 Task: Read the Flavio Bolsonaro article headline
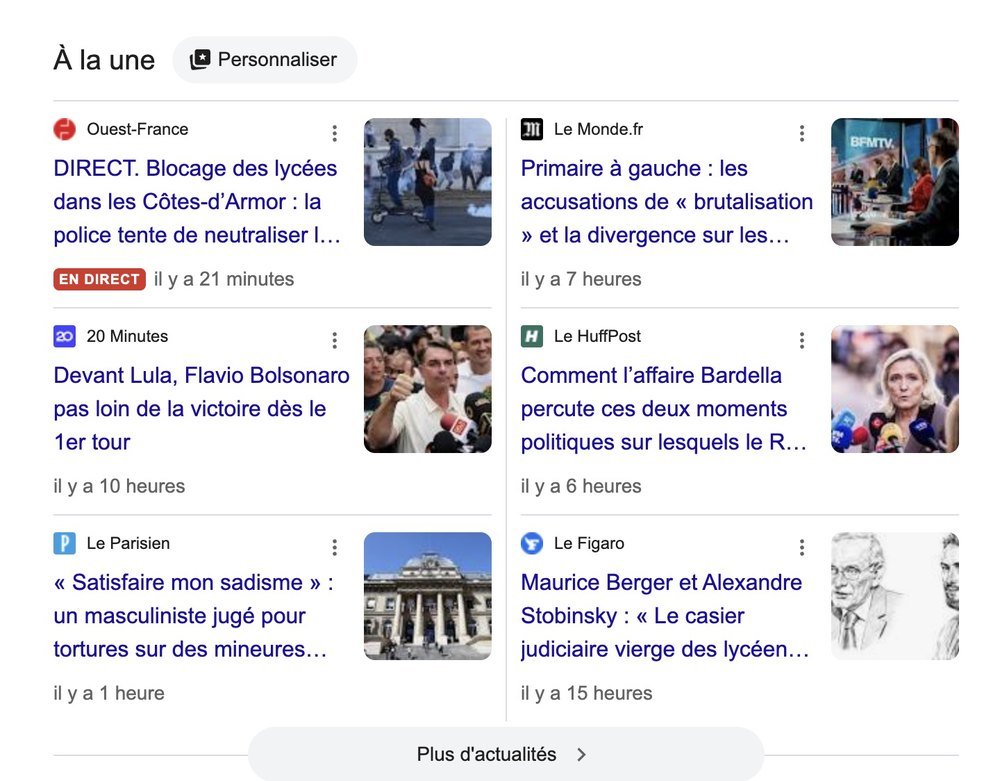tap(202, 409)
